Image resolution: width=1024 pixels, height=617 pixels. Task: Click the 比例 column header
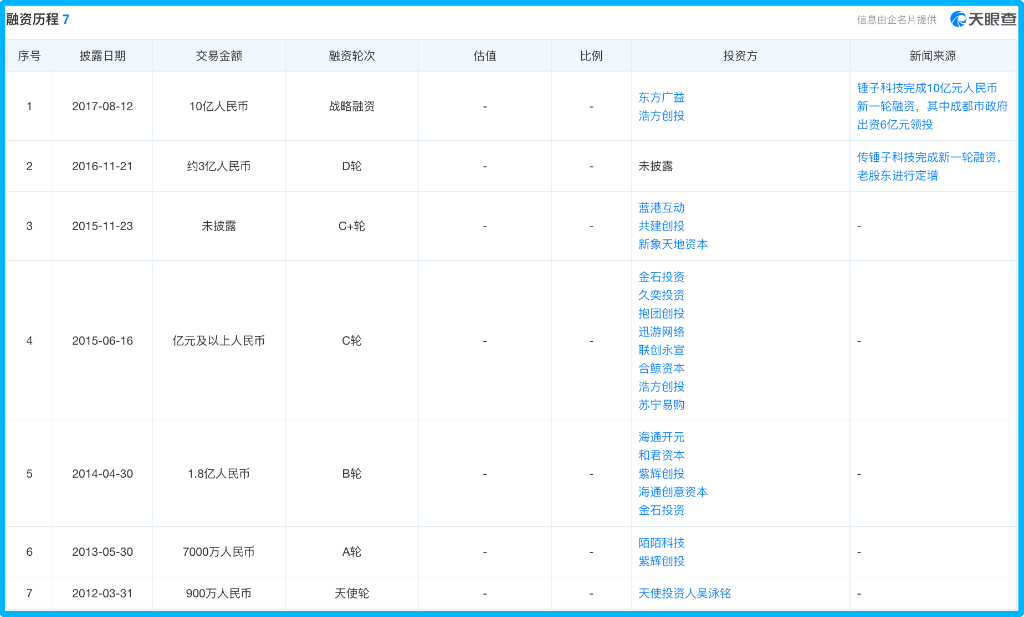pyautogui.click(x=591, y=56)
